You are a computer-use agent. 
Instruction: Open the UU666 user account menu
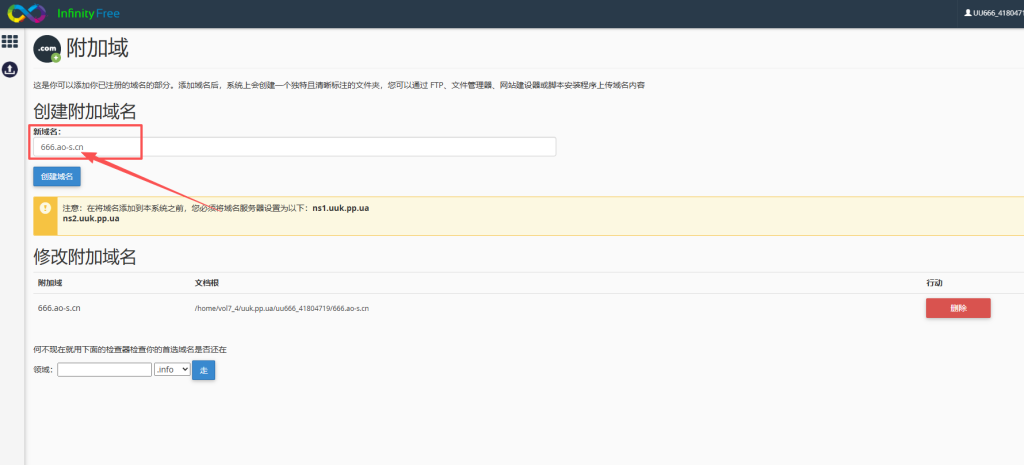(x=993, y=13)
